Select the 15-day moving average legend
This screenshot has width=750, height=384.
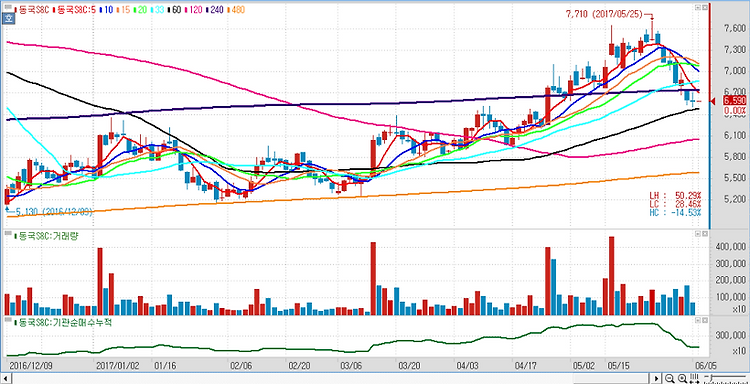123,10
